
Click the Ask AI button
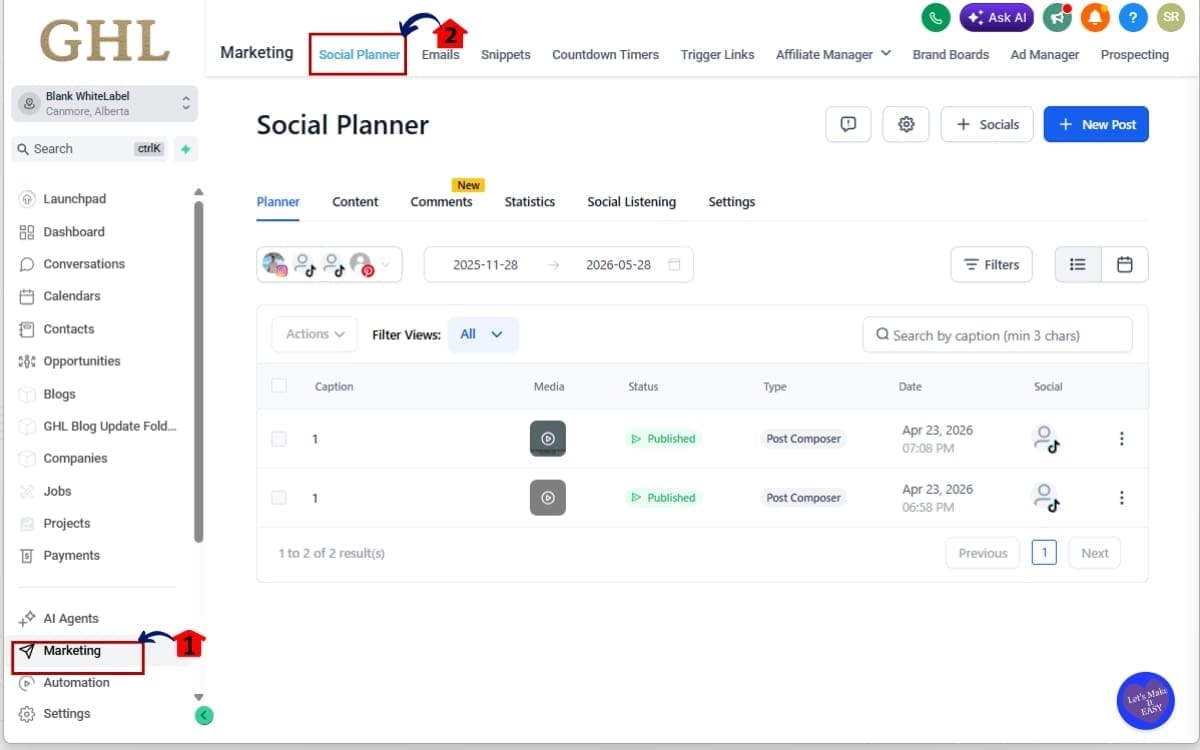click(996, 17)
